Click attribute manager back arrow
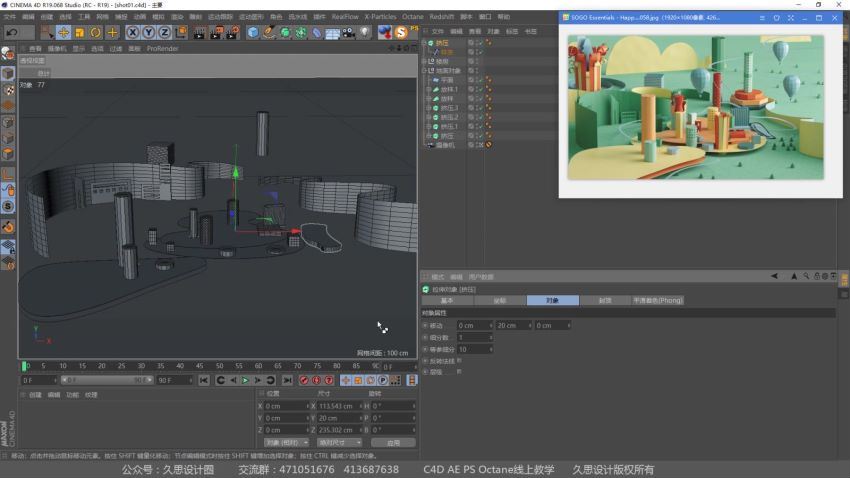The height and width of the screenshot is (478, 850). coord(774,276)
